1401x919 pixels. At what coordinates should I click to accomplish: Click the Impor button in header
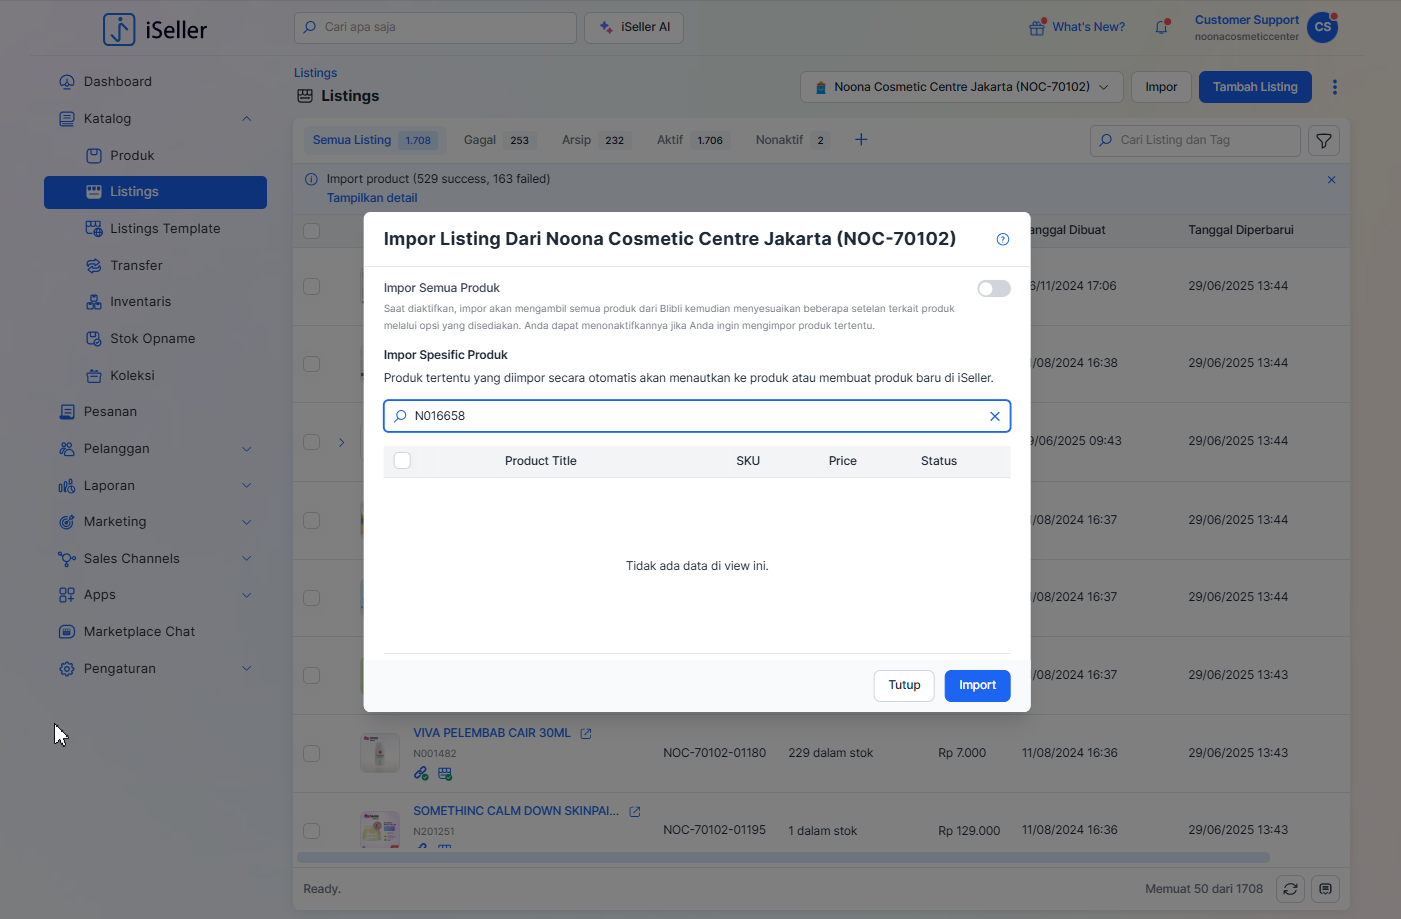point(1161,87)
